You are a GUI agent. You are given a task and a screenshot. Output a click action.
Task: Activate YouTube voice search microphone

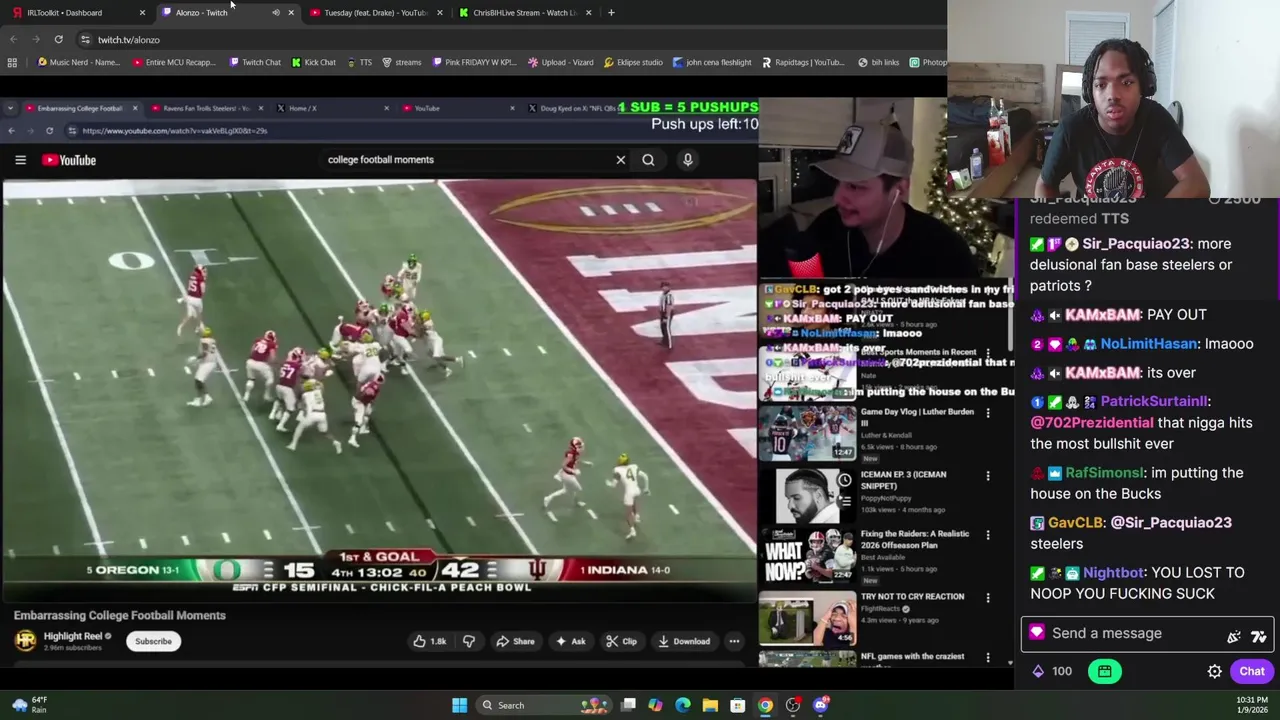[x=688, y=160]
